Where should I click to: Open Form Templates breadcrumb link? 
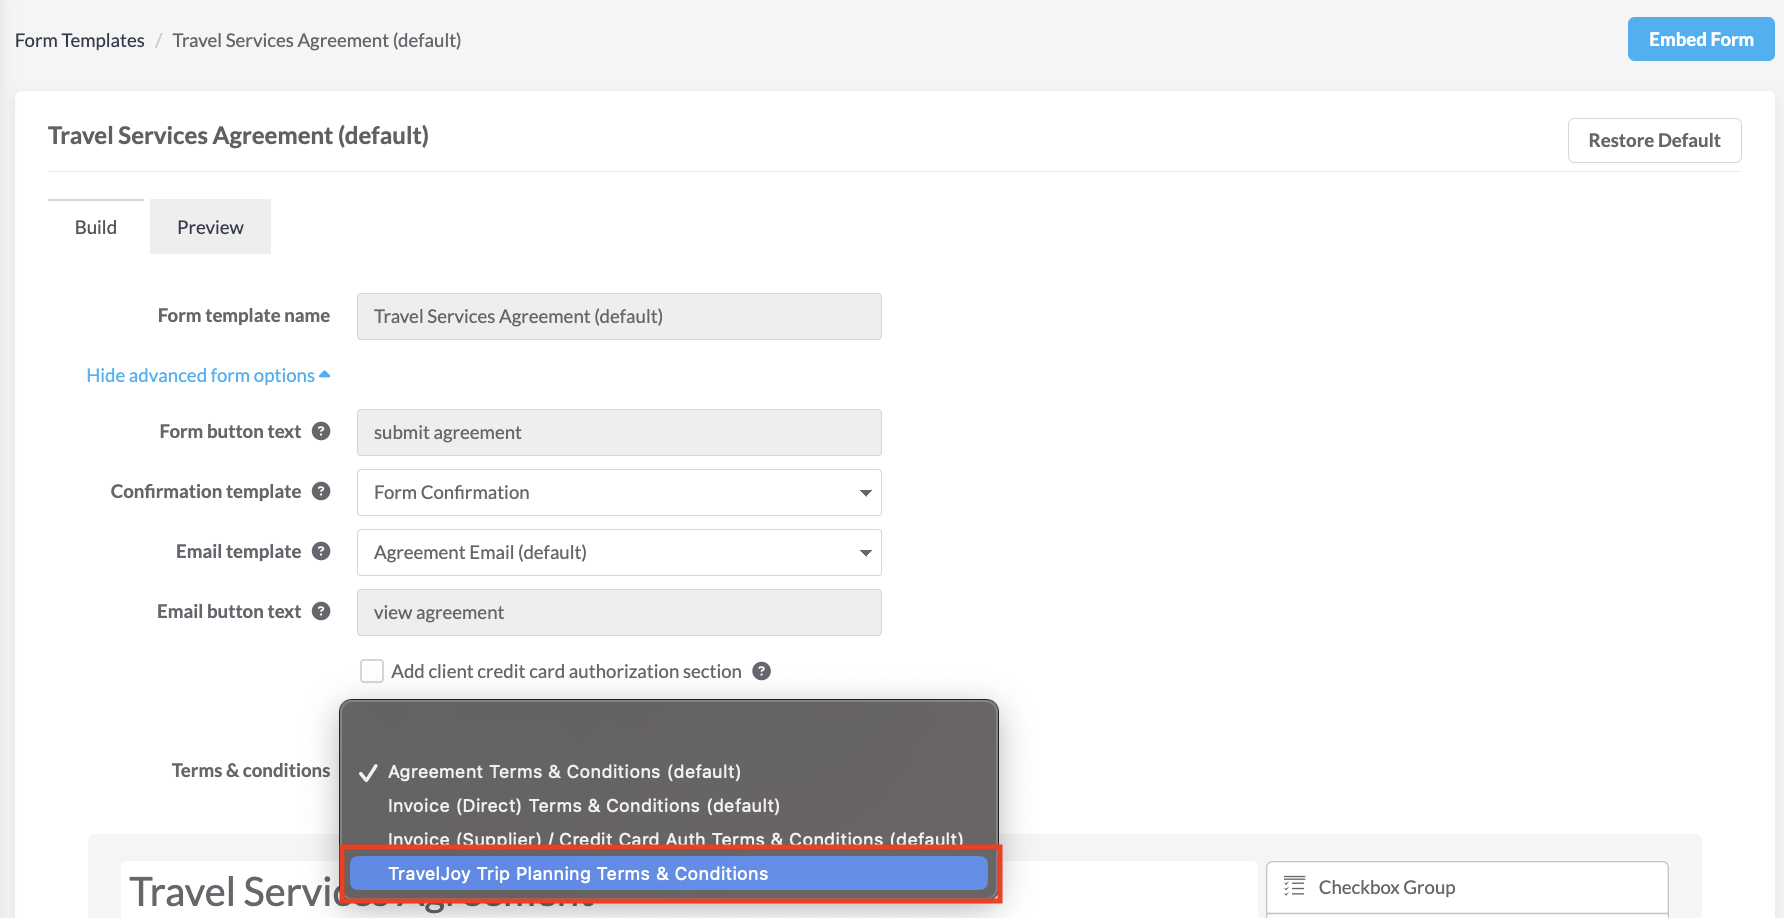[x=80, y=40]
